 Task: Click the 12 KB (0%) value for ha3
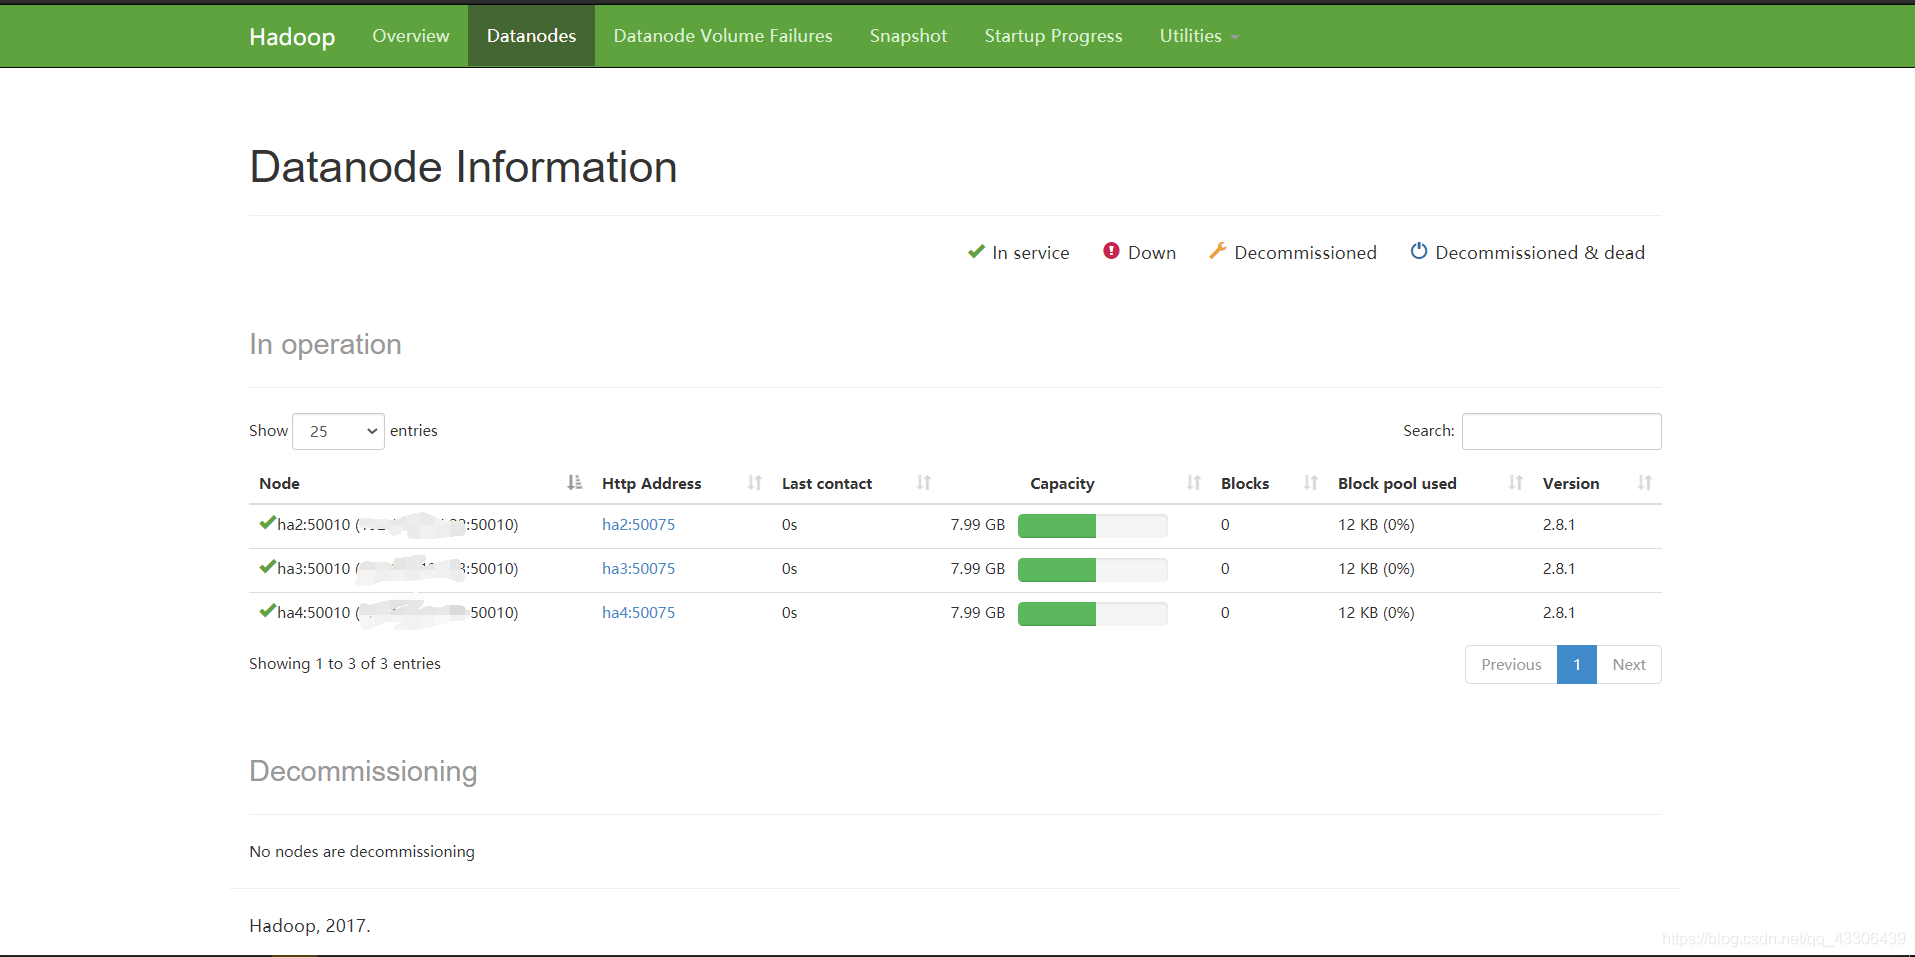coord(1376,569)
